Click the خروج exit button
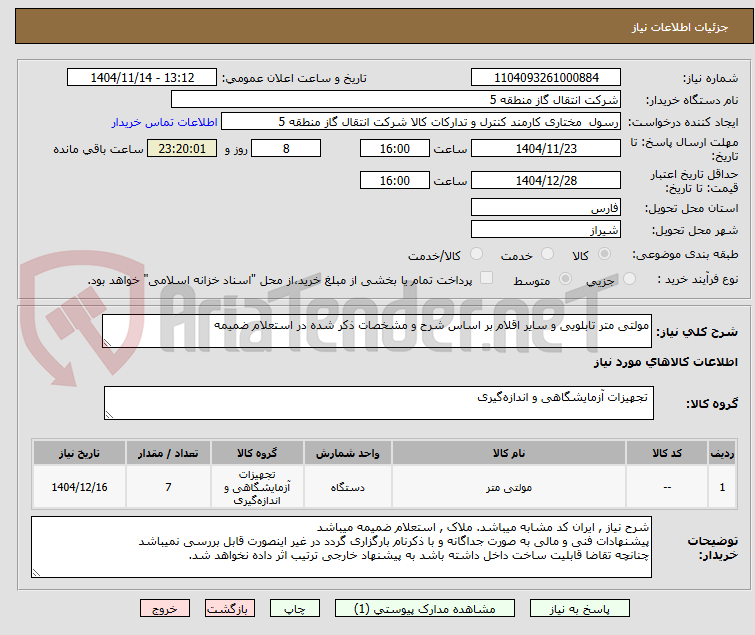 [x=165, y=609]
